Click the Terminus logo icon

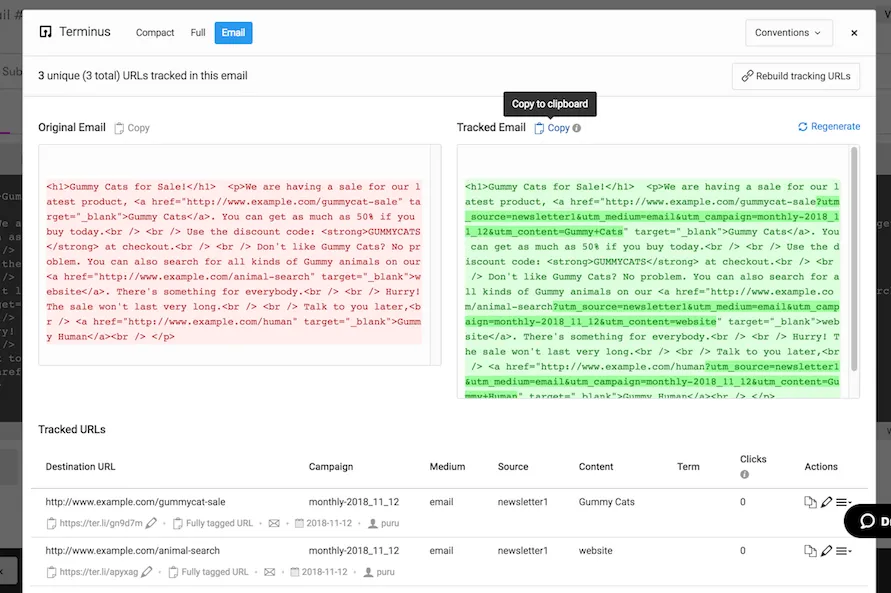tap(43, 31)
